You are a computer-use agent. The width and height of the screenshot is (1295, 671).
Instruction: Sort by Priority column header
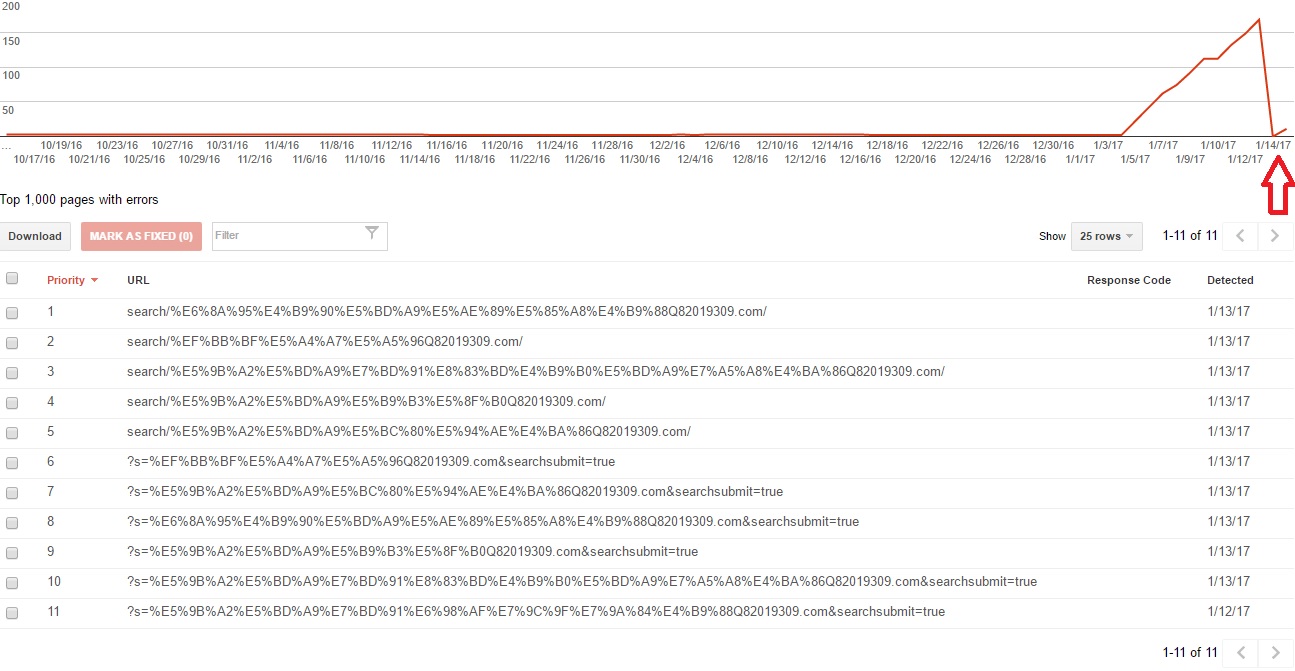[72, 280]
